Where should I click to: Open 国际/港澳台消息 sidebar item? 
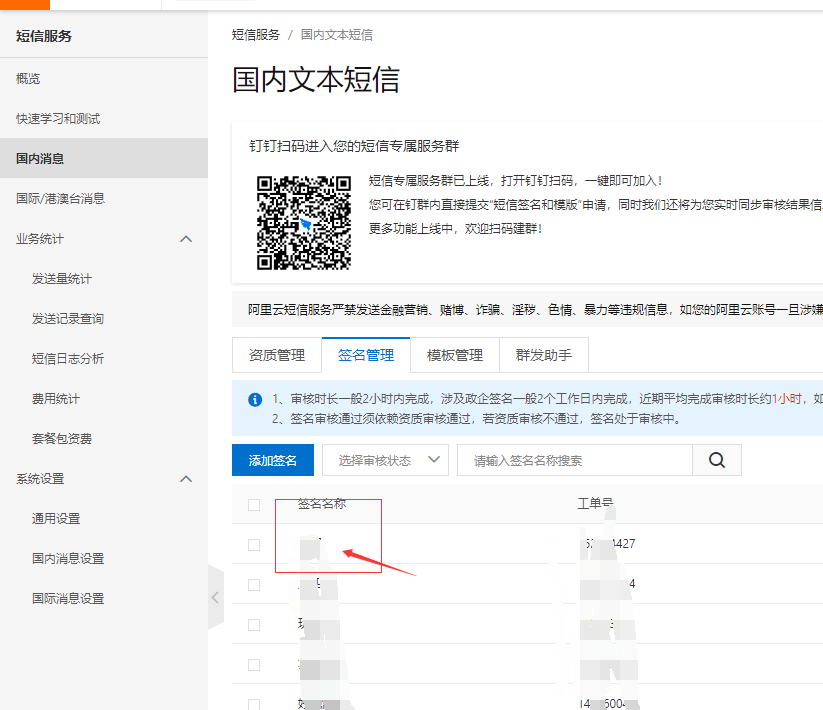click(x=60, y=199)
